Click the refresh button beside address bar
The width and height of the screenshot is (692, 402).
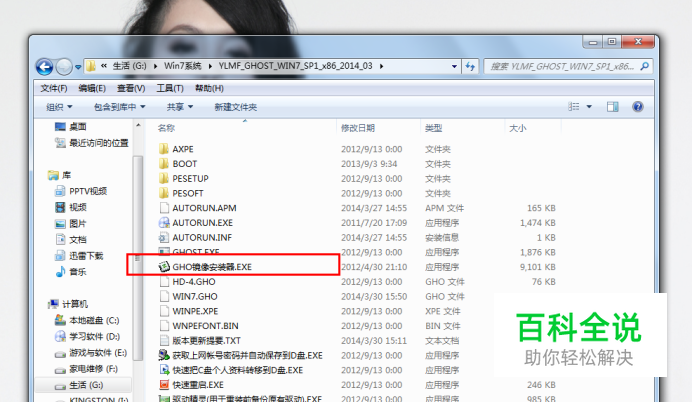[470, 67]
